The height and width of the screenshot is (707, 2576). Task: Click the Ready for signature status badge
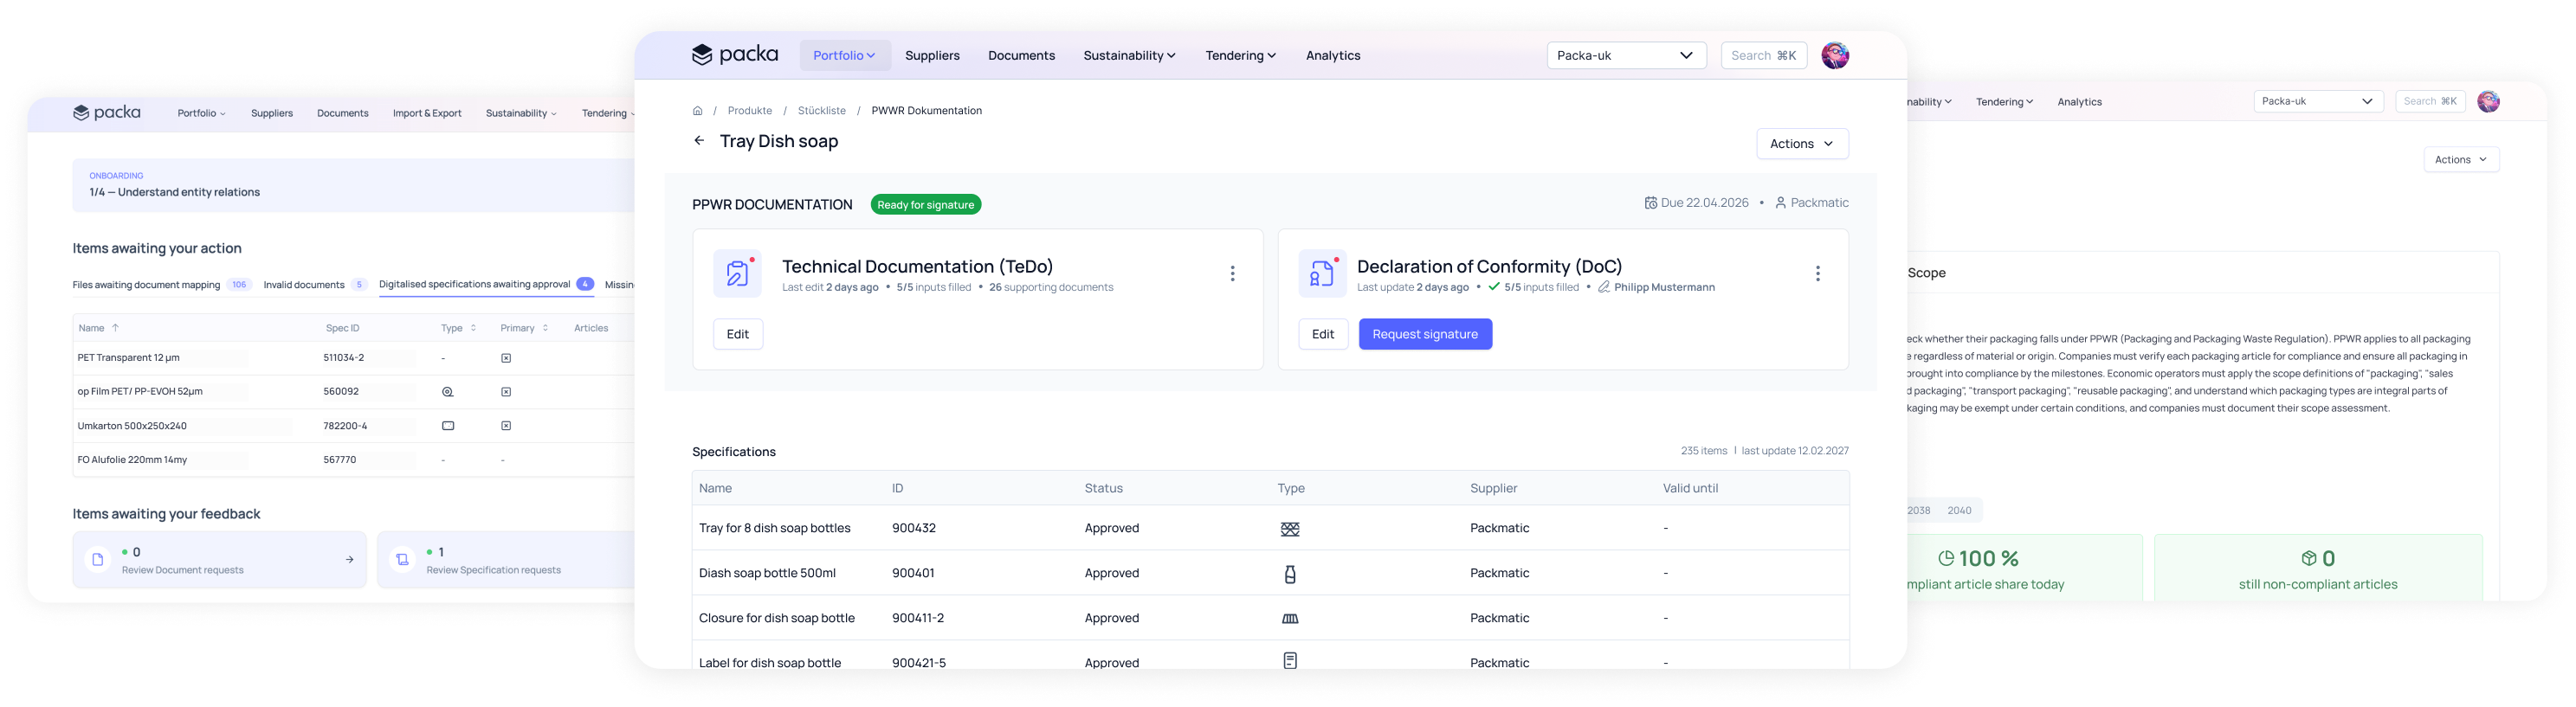[925, 205]
